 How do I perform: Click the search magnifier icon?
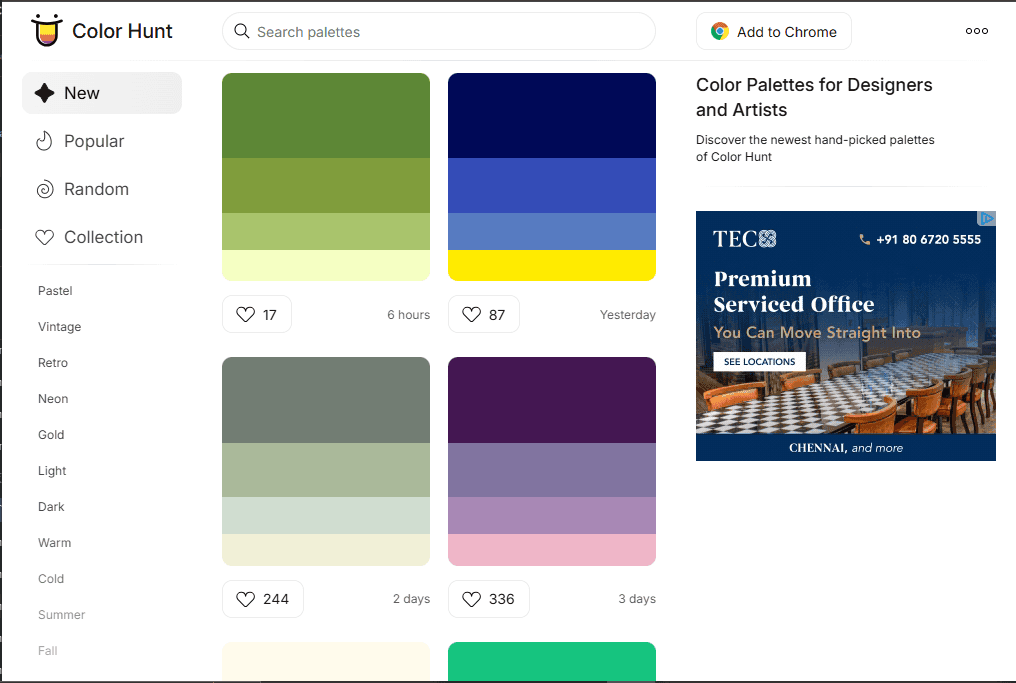(x=242, y=31)
